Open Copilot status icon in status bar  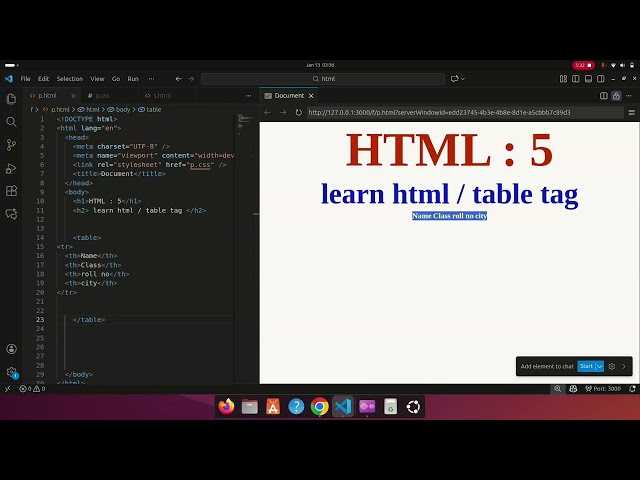pyautogui.click(x=573, y=389)
